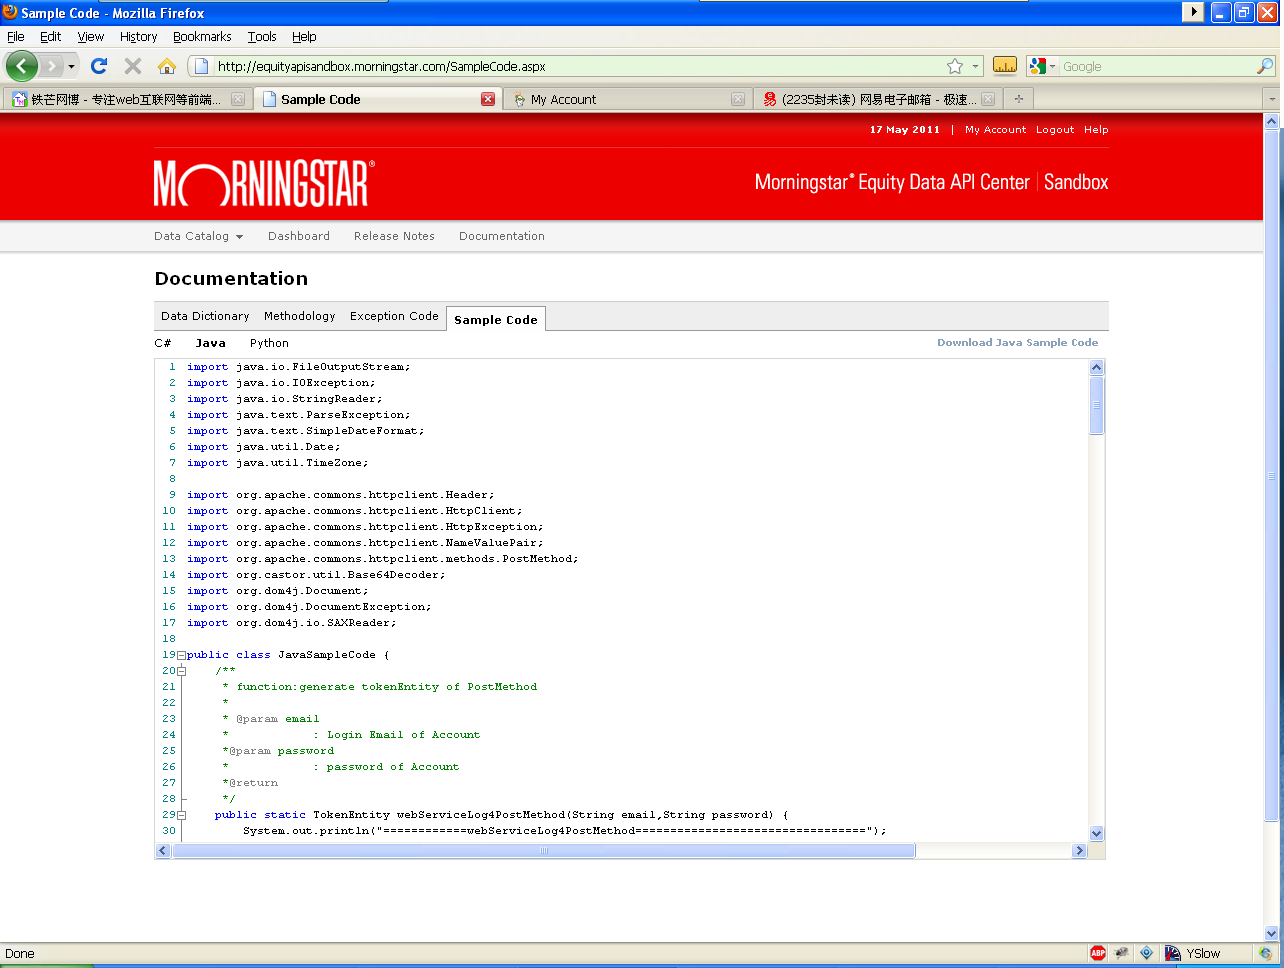Reload the Sample Code page
This screenshot has height=968, width=1284.
[x=99, y=66]
